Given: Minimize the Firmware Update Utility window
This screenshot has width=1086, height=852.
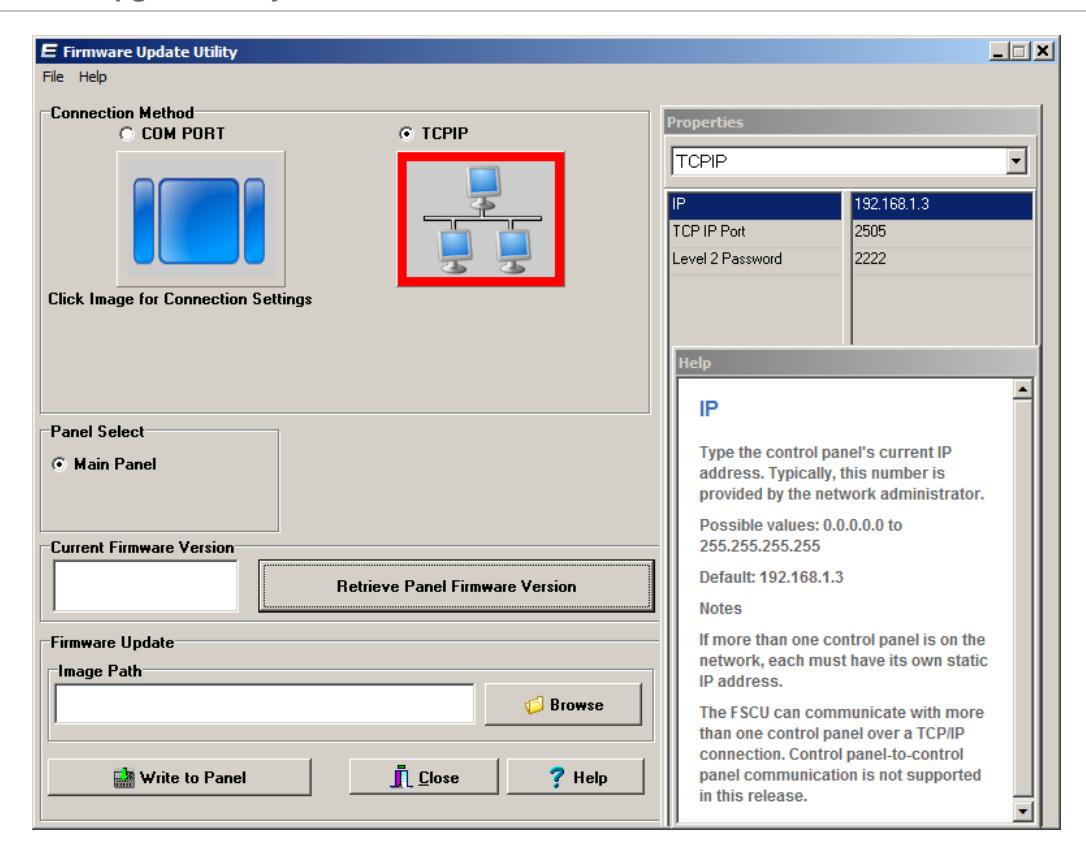Looking at the screenshot, I should (x=998, y=51).
